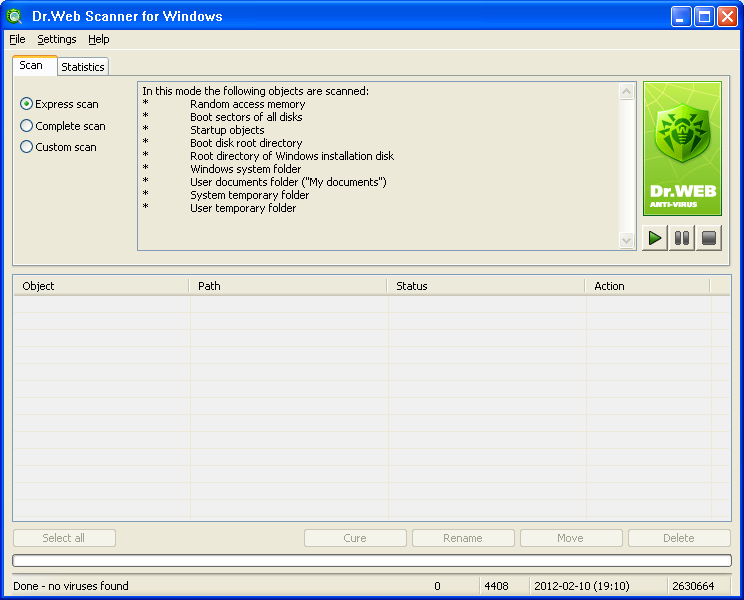Click the 'User documents folder' line
This screenshot has width=744, height=600.
[288, 182]
